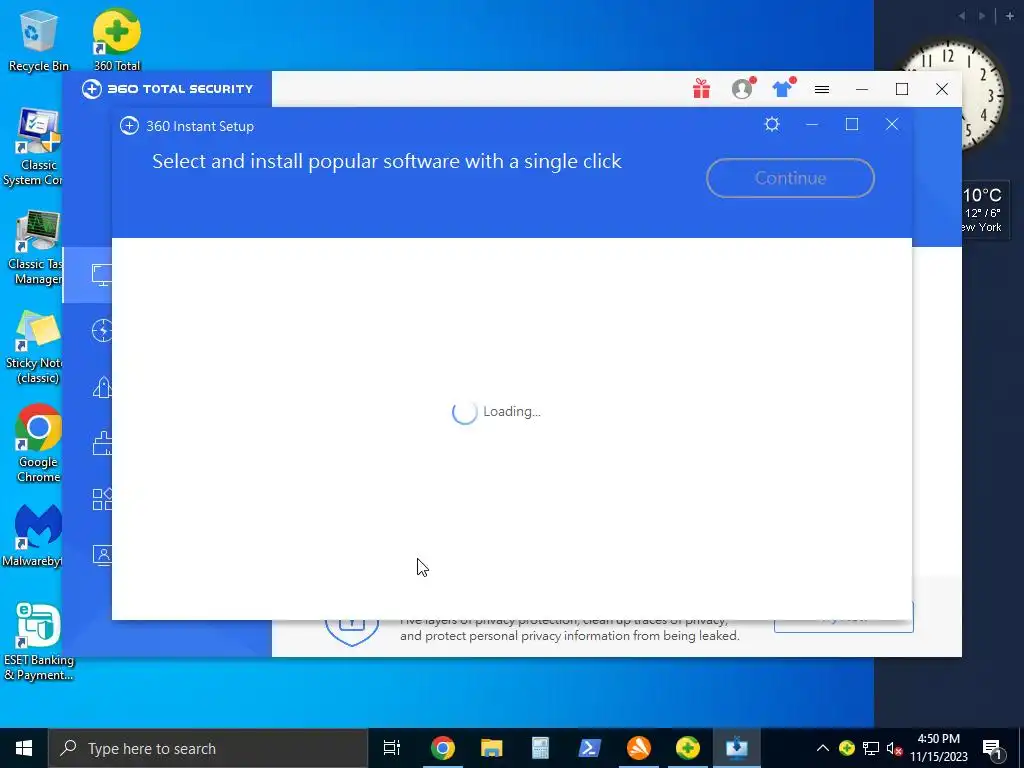The image size is (1024, 768).
Task: Open the orange Avast taskbar icon
Action: click(x=639, y=748)
